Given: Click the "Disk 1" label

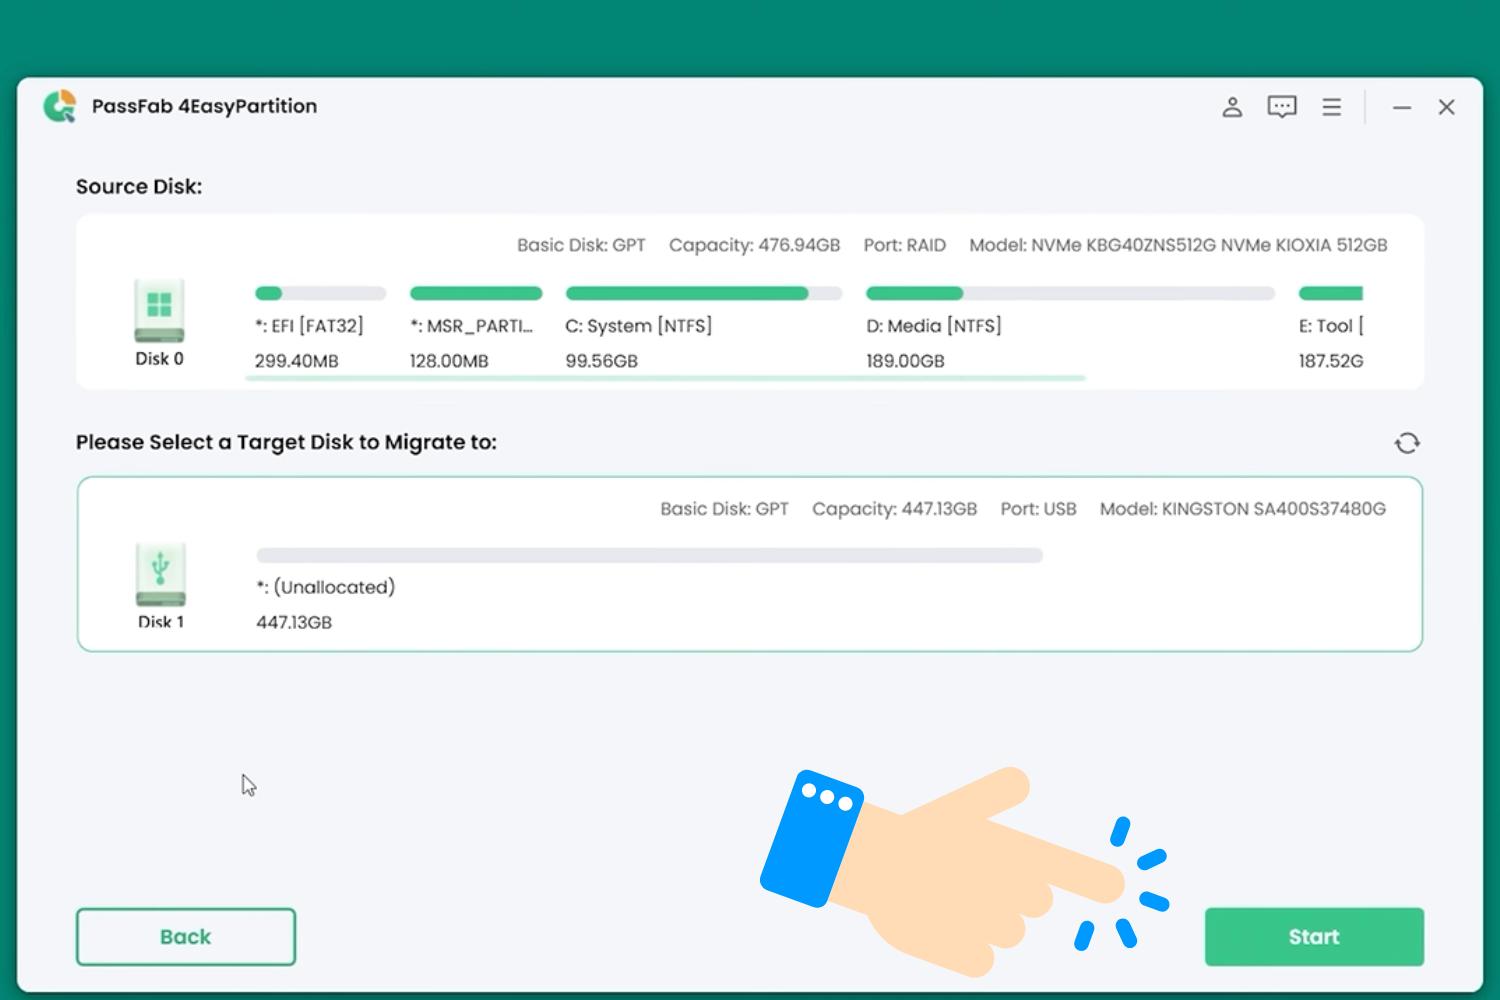Looking at the screenshot, I should click(161, 622).
